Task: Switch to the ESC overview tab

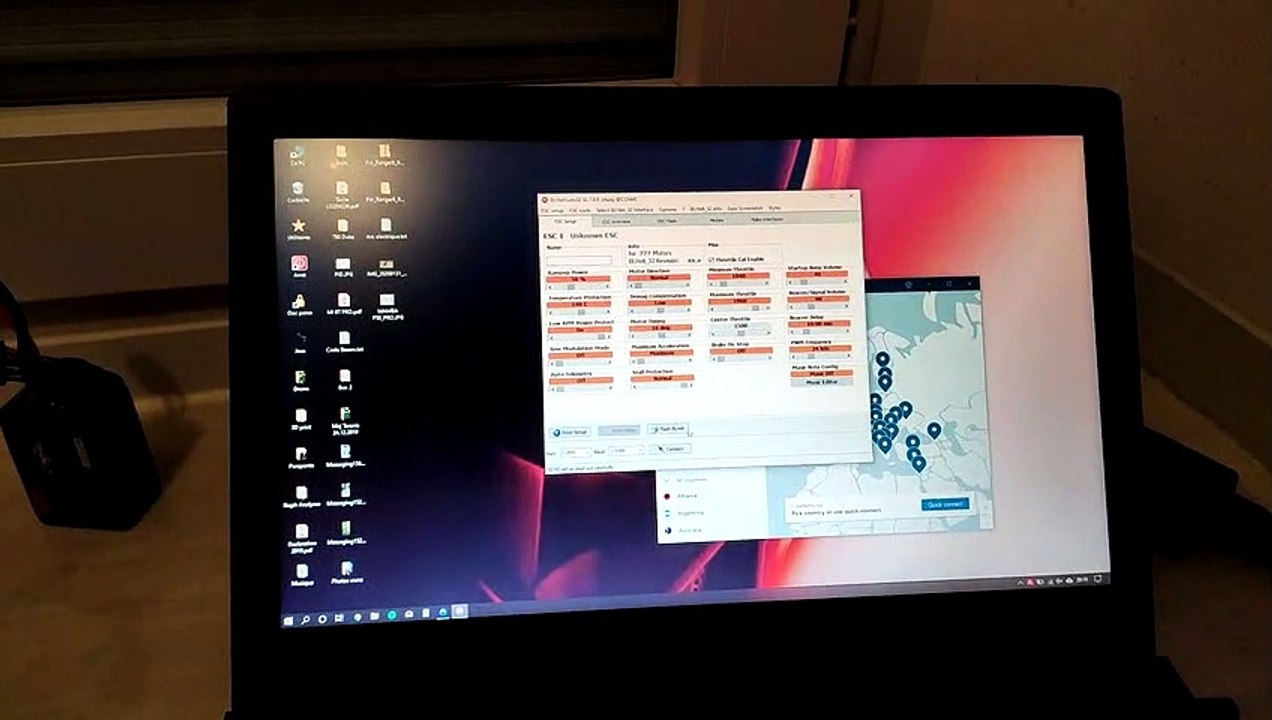Action: (616, 220)
